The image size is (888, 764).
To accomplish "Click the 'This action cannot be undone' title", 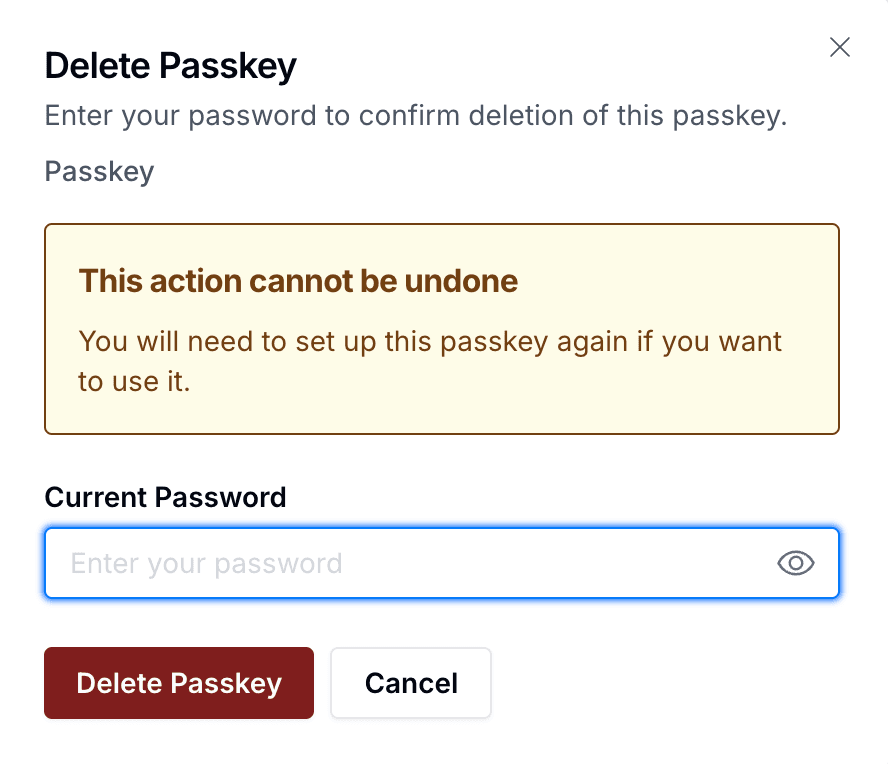I will [298, 281].
